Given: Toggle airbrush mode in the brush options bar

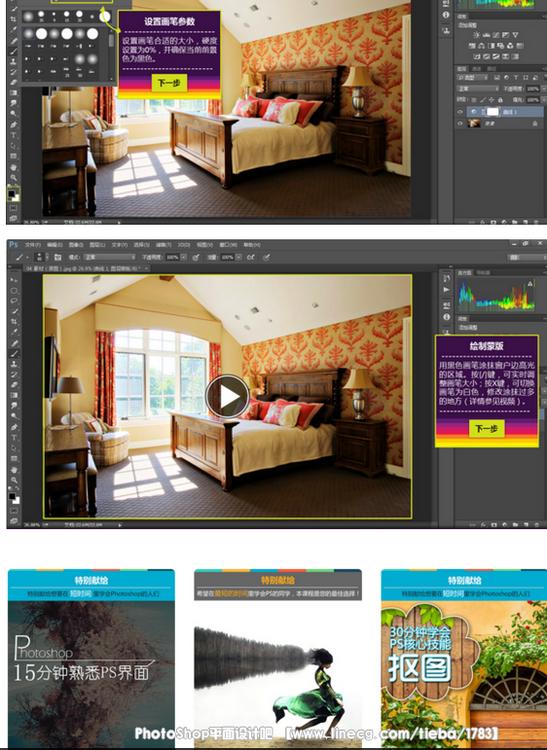Looking at the screenshot, I should [x=251, y=257].
